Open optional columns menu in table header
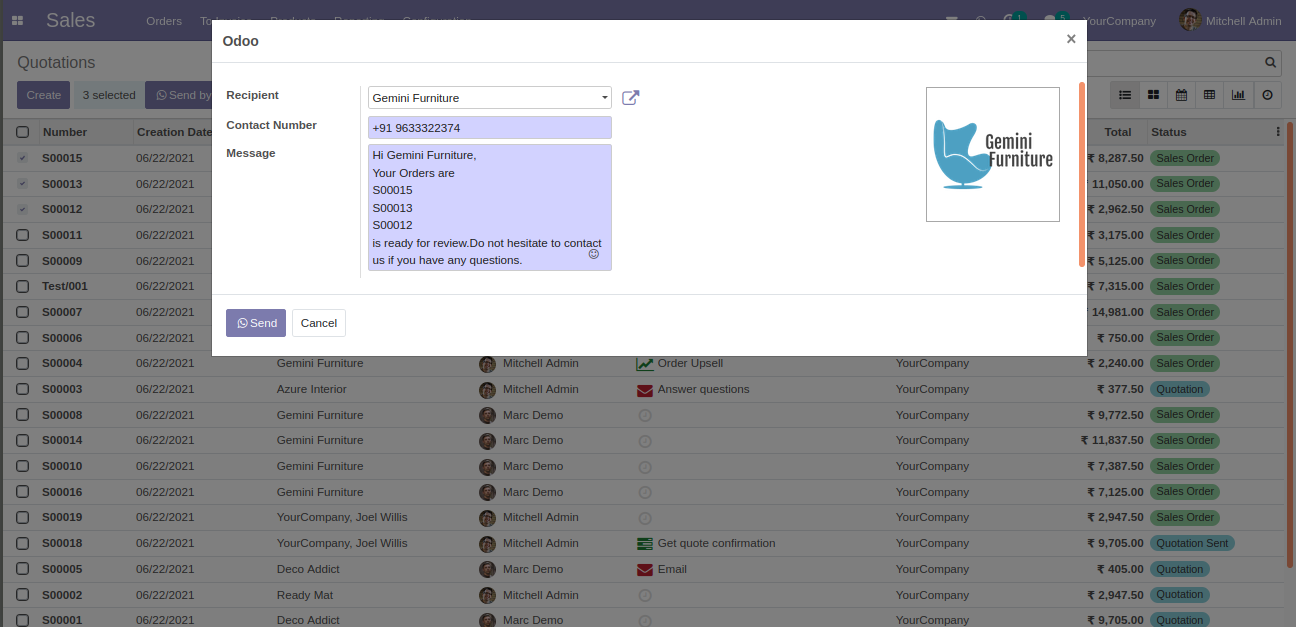This screenshot has width=1296, height=627. [1277, 132]
